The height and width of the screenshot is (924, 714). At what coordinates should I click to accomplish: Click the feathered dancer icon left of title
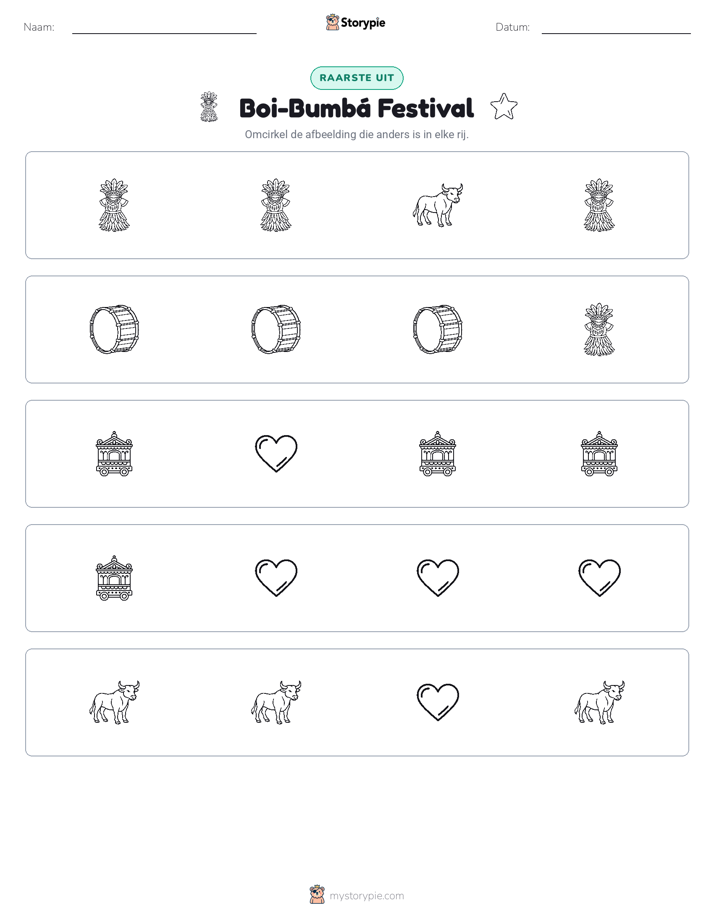pos(209,107)
